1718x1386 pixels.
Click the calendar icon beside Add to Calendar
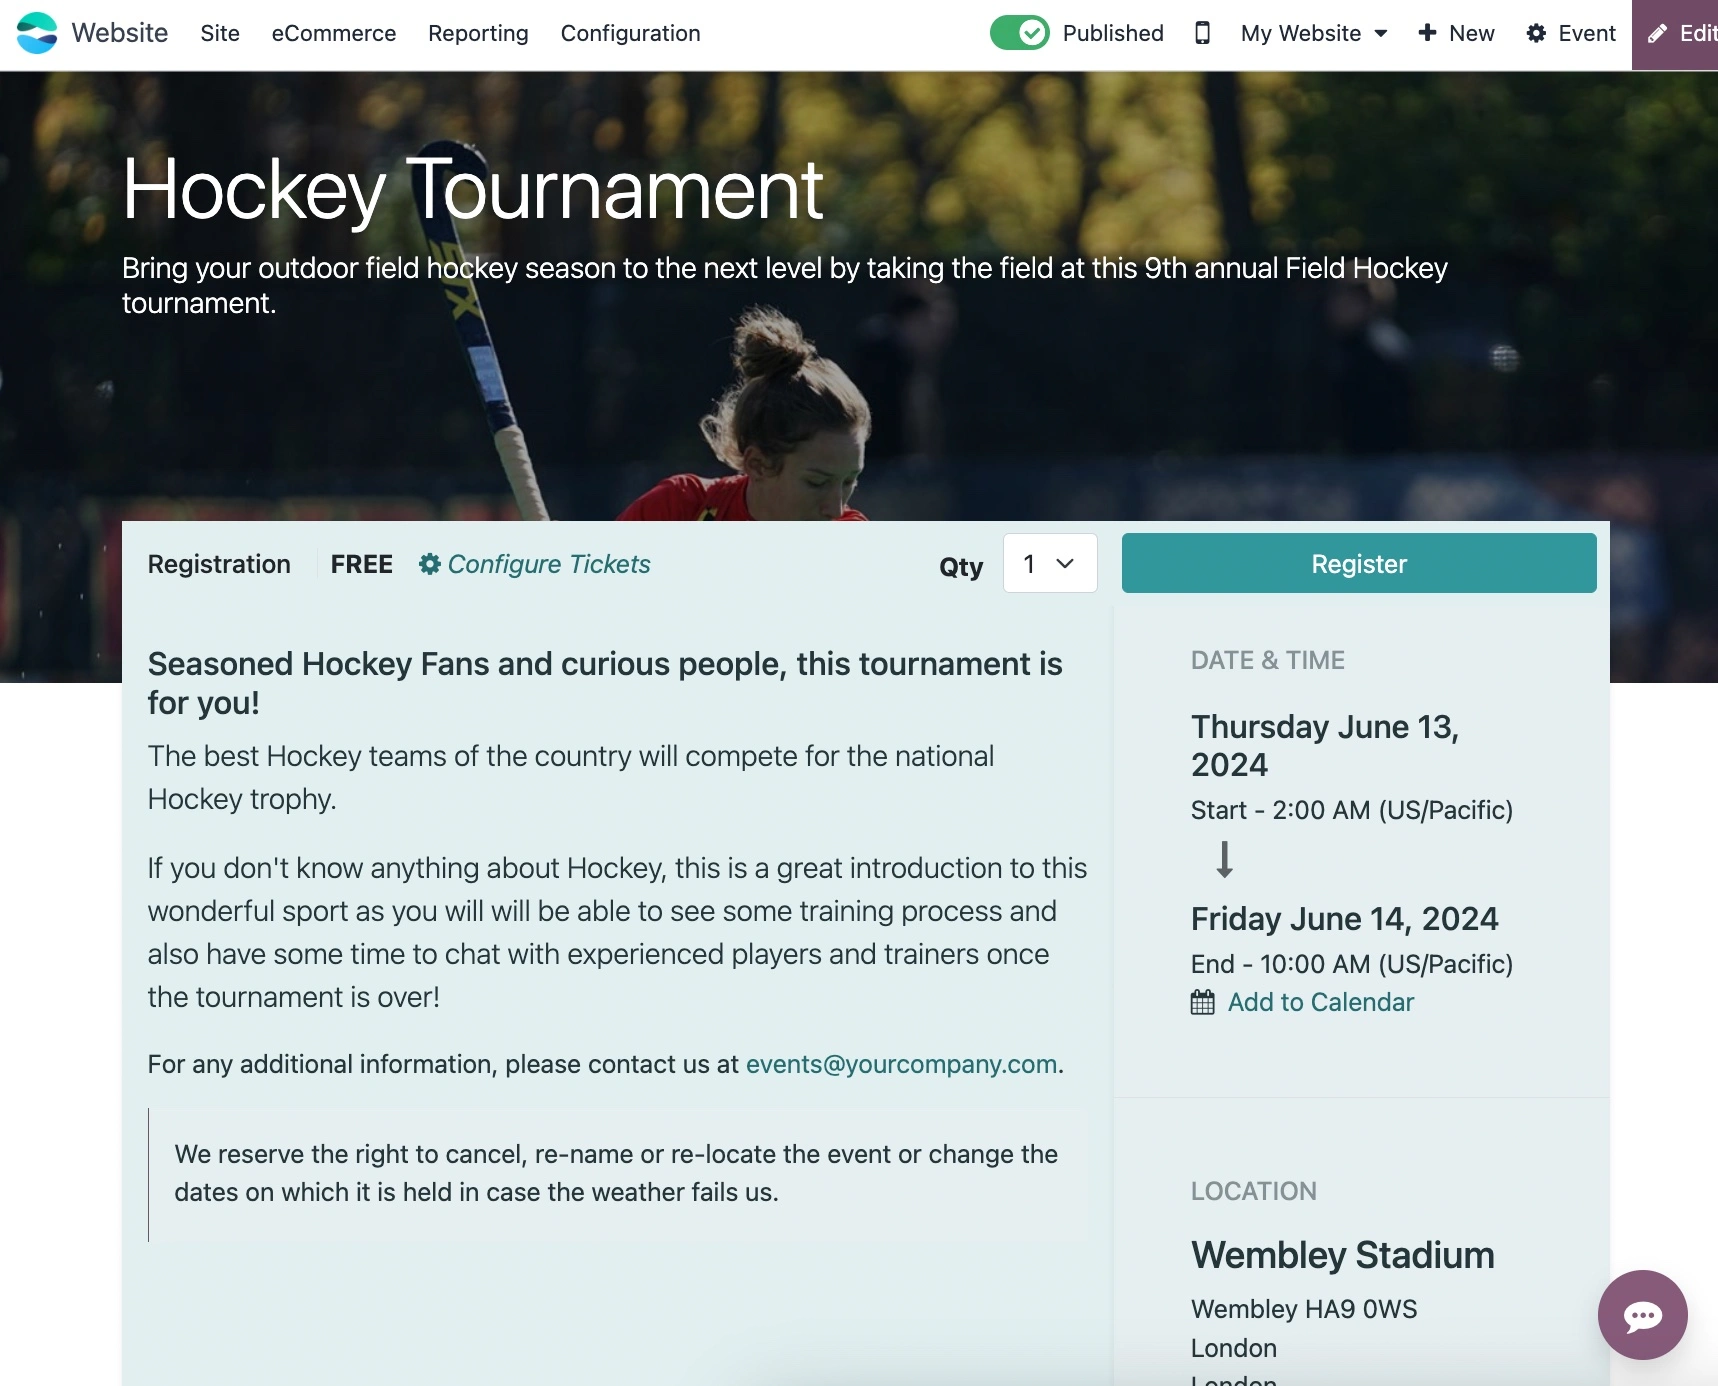(x=1203, y=1002)
